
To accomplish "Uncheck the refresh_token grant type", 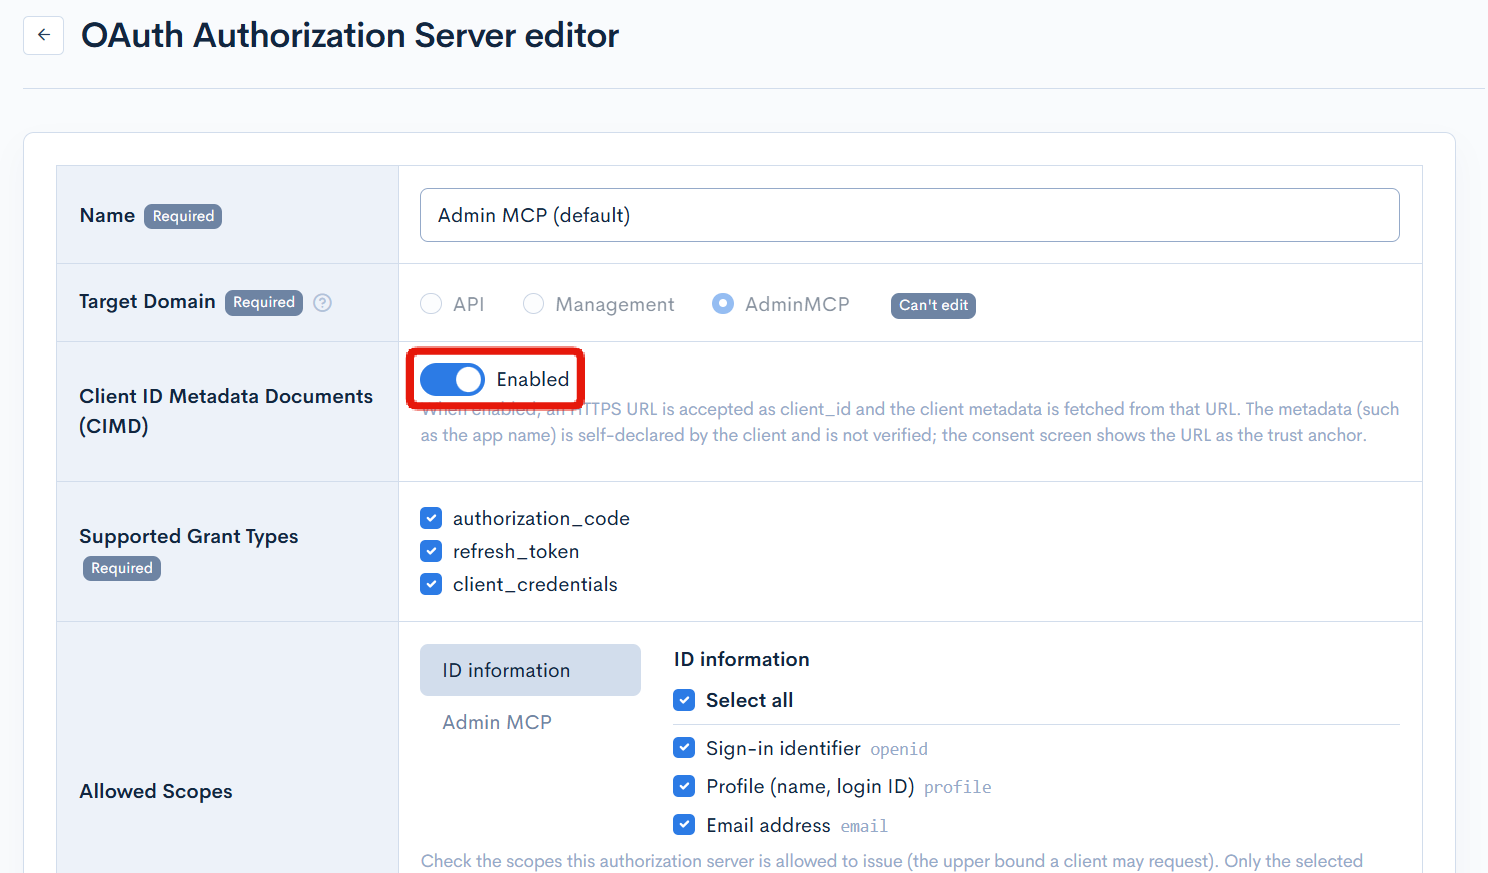I will point(431,551).
